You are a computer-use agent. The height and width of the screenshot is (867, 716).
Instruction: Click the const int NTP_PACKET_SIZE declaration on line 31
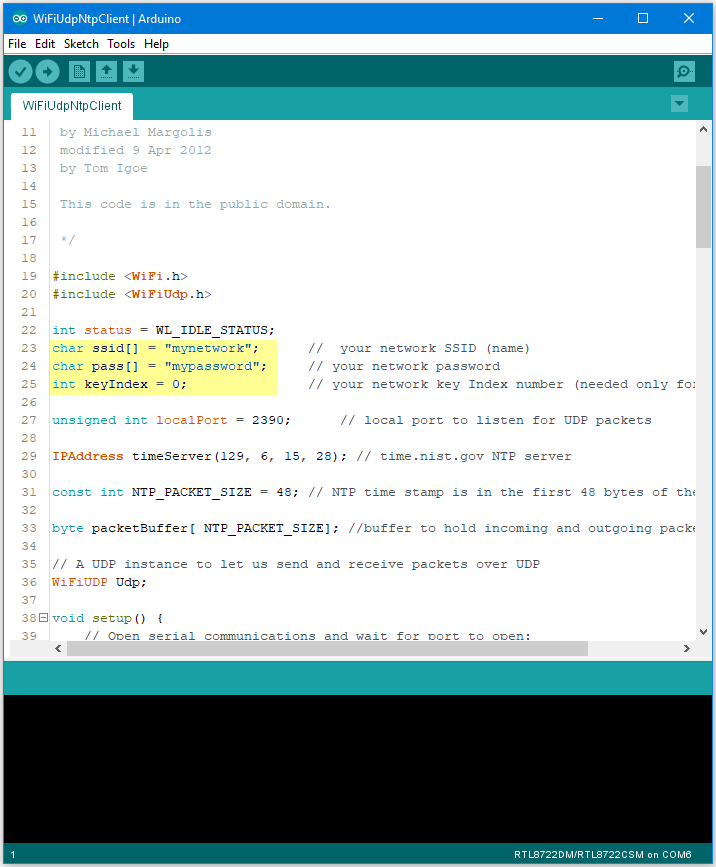(x=175, y=492)
